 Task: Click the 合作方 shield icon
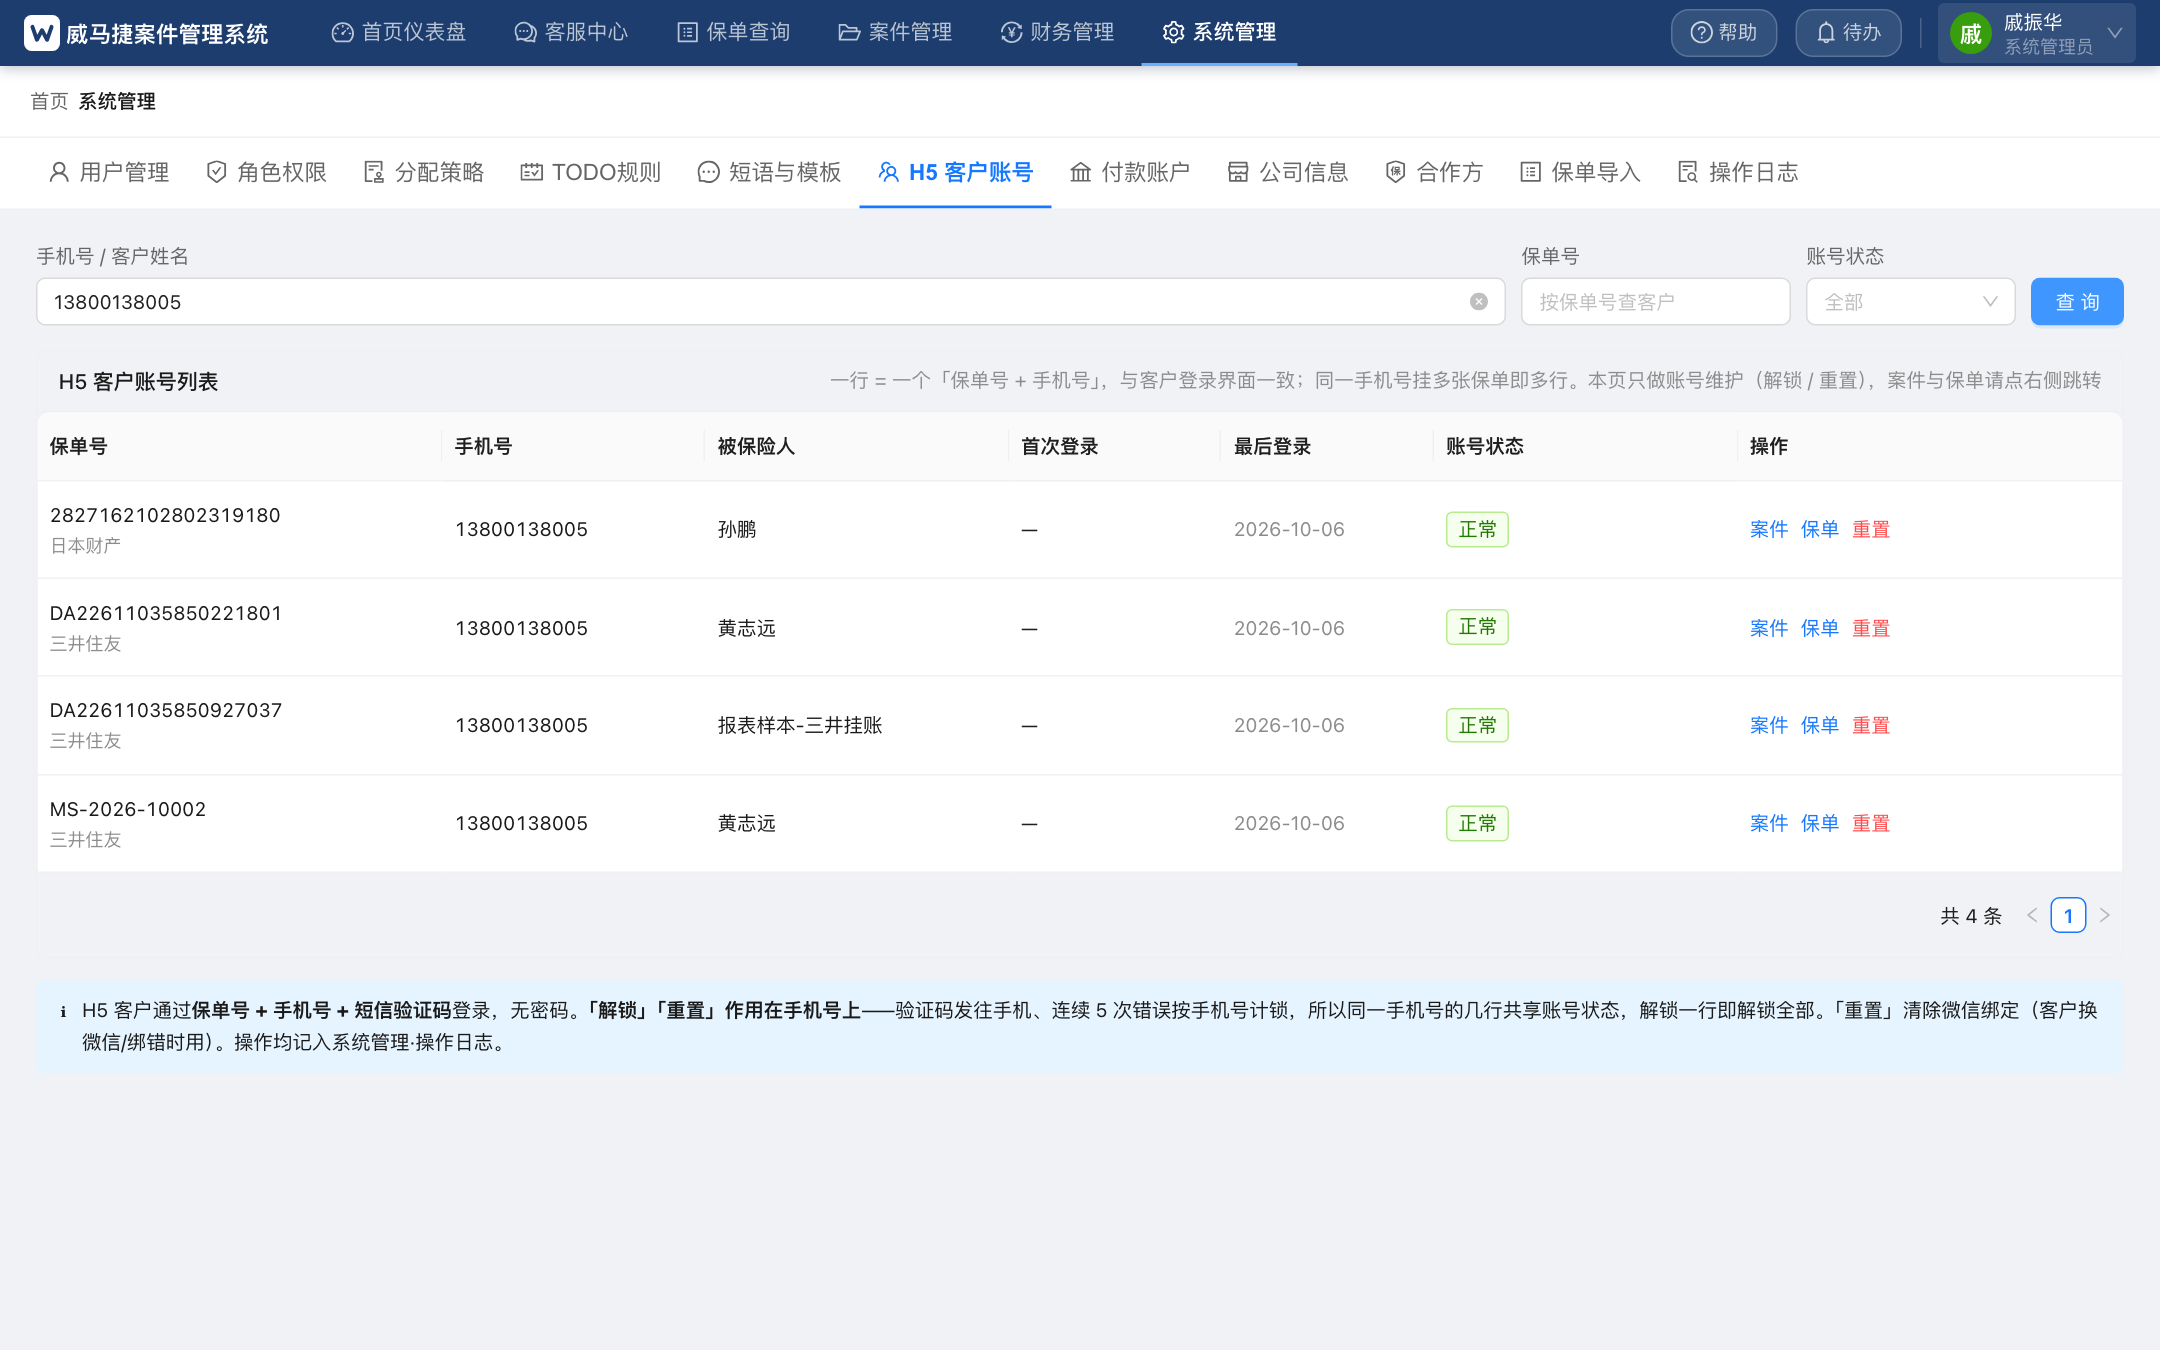[x=1395, y=172]
